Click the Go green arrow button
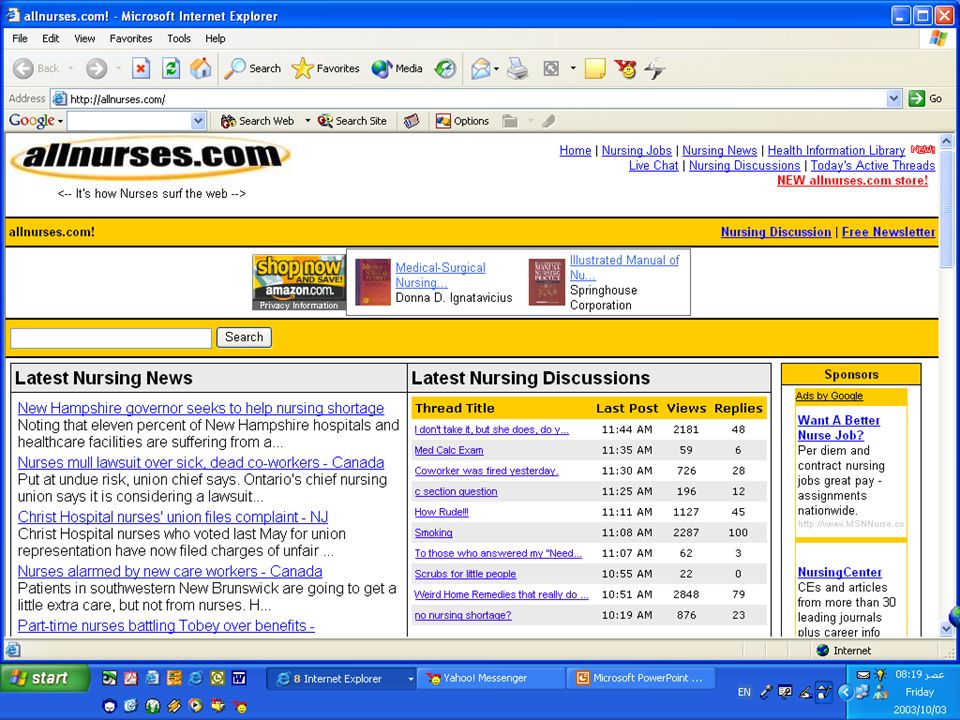 pyautogui.click(x=925, y=99)
